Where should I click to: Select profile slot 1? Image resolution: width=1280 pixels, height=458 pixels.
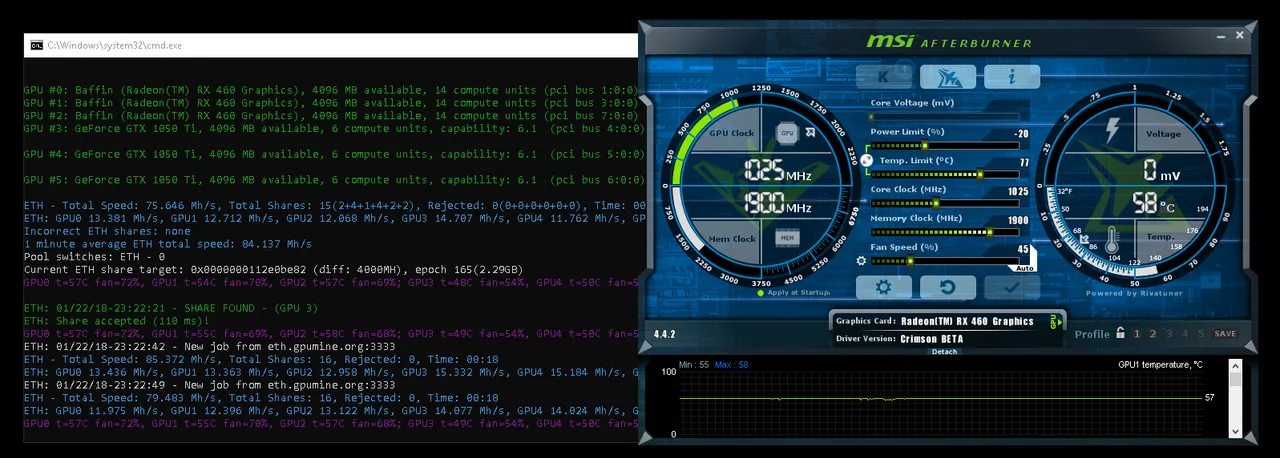pyautogui.click(x=1137, y=334)
